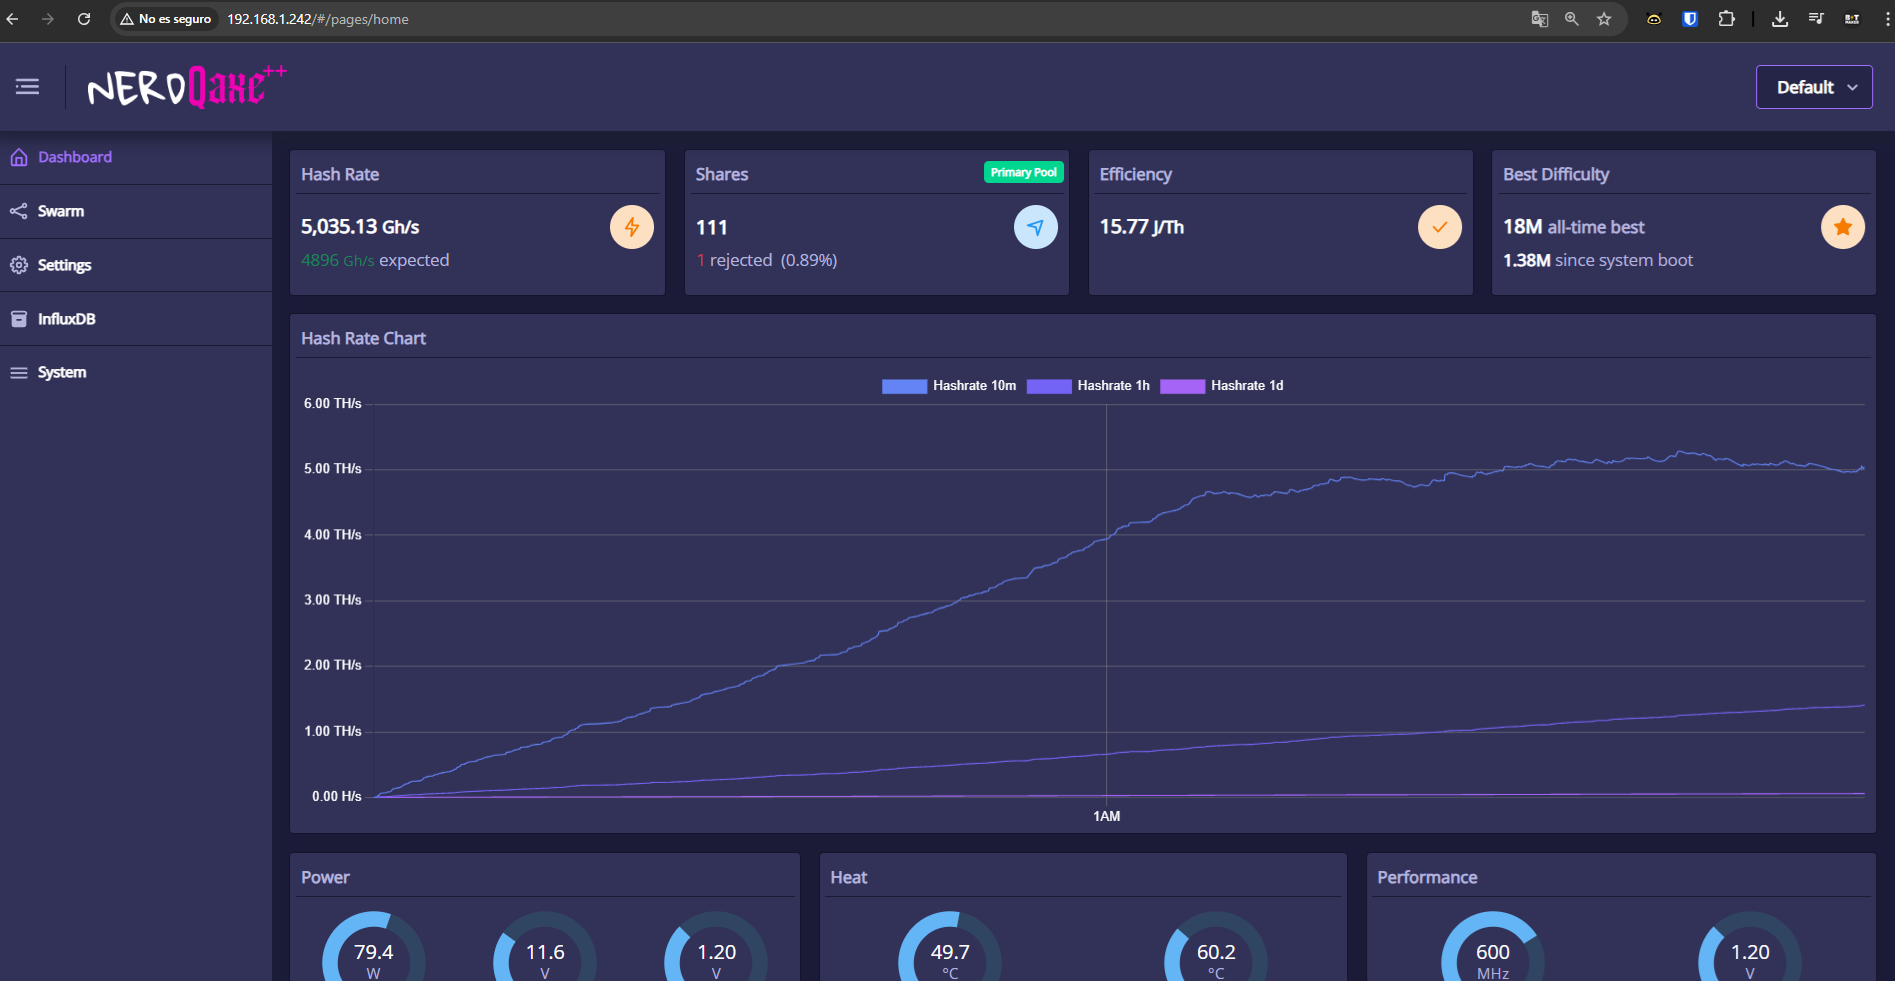Toggle Hashrate 10m series in legend
1895x981 pixels.
click(x=949, y=386)
